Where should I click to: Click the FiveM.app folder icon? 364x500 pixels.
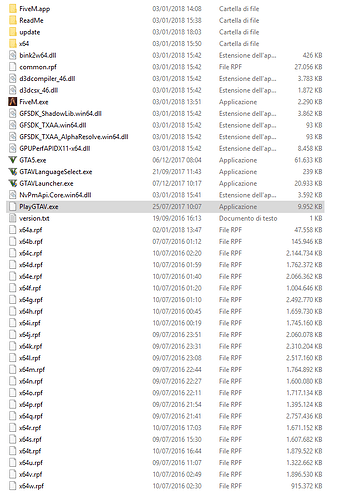pyautogui.click(x=12, y=8)
